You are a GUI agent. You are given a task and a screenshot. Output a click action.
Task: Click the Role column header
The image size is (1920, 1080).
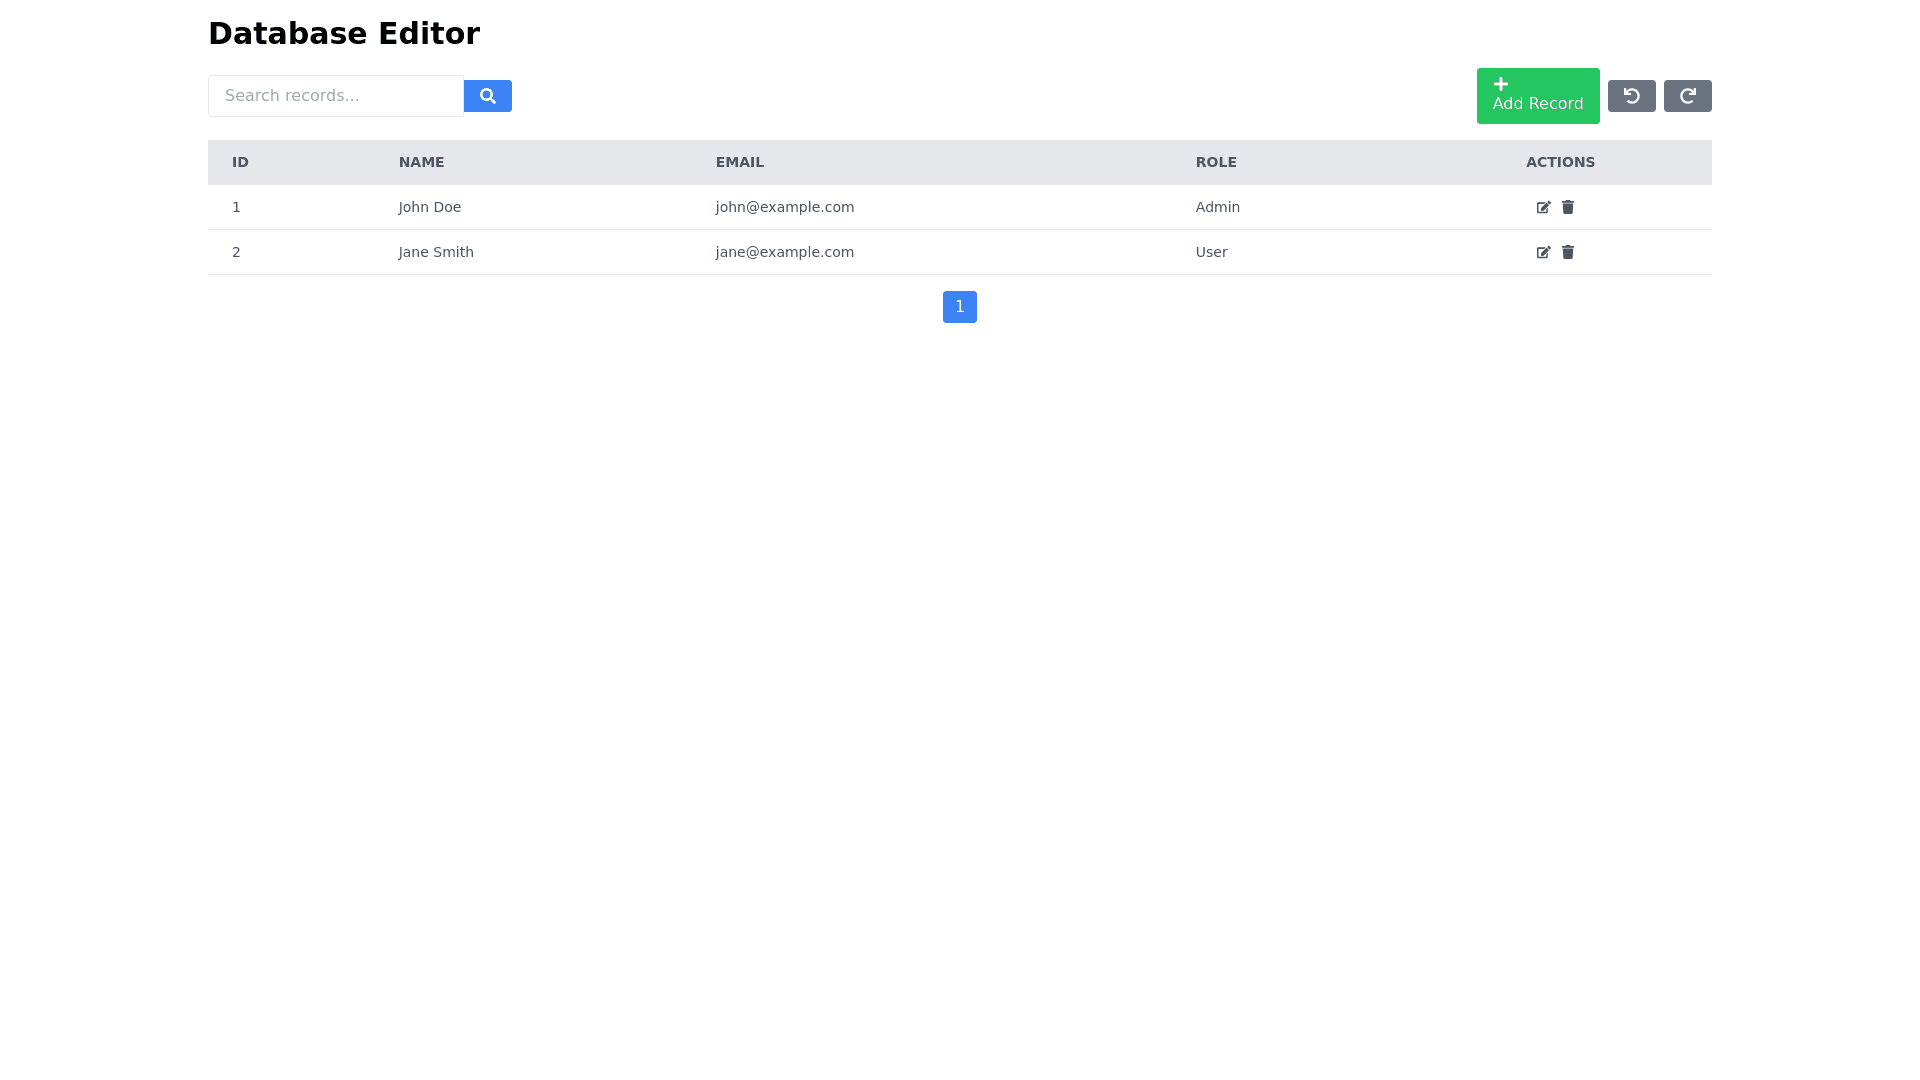coord(1215,162)
